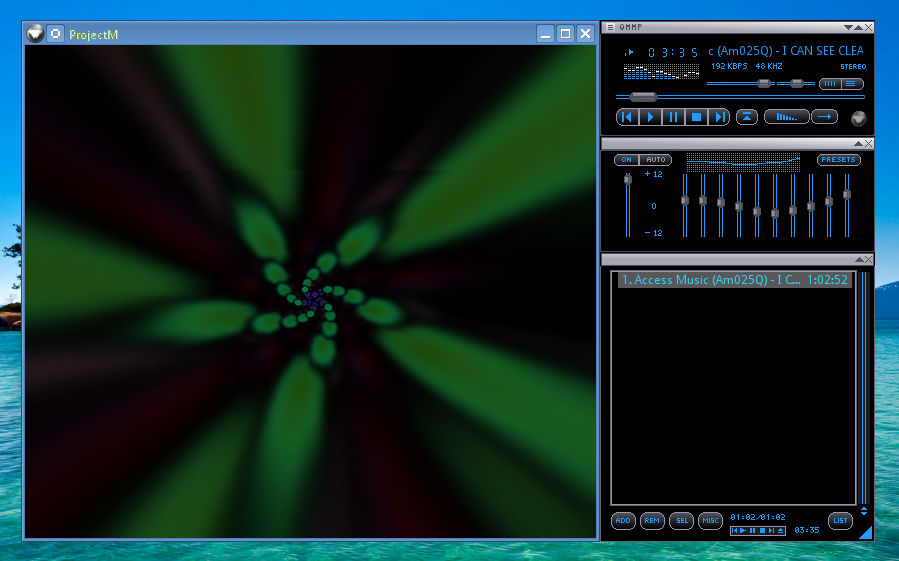Image resolution: width=899 pixels, height=561 pixels.
Task: Toggle the equalizer AUTO button
Action: pos(655,160)
